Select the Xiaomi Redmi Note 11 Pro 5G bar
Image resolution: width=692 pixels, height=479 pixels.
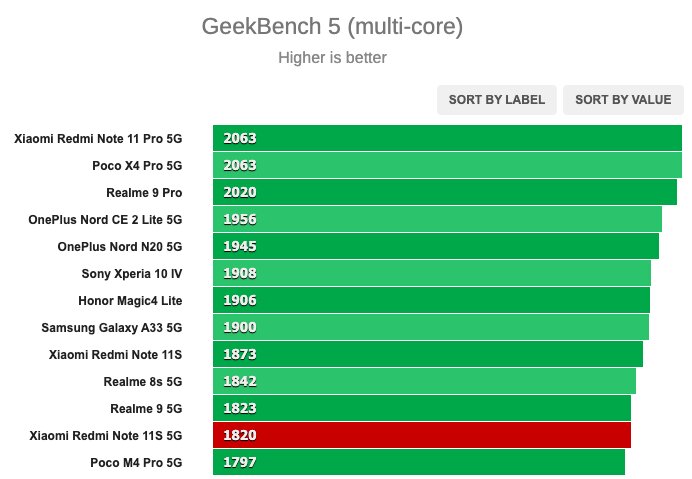coord(447,138)
